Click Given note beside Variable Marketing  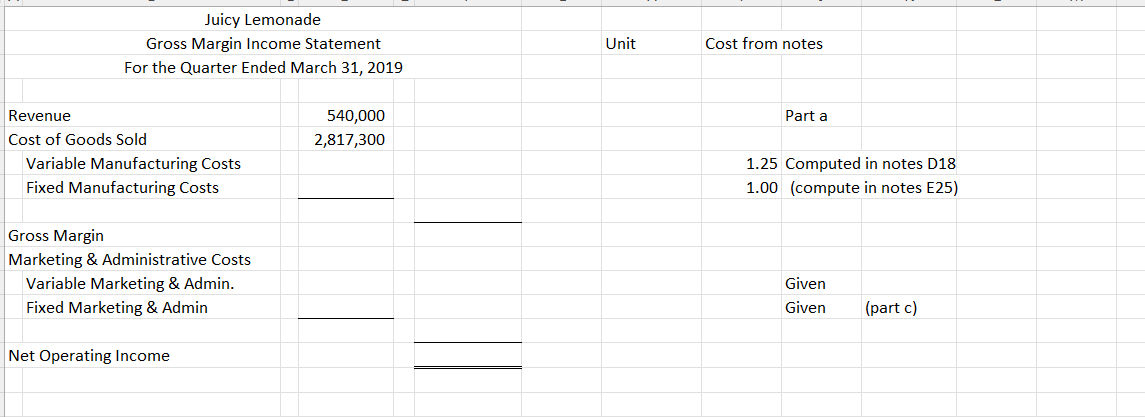805,283
